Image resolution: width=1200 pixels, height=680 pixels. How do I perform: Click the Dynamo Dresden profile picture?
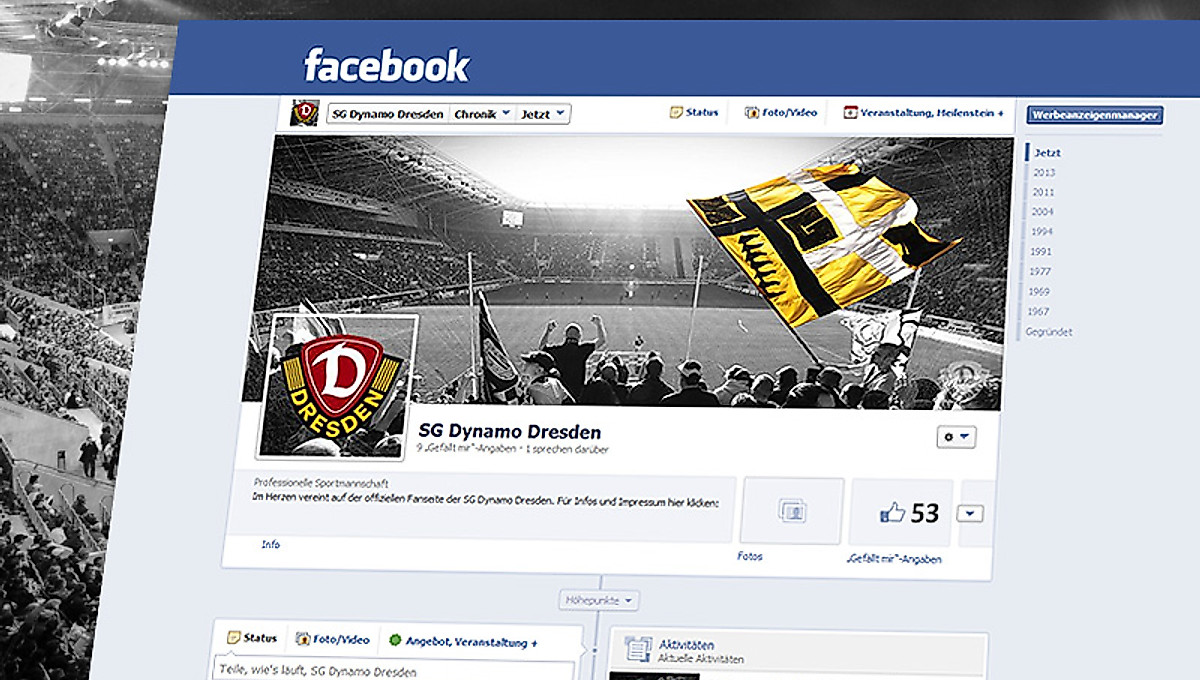[336, 385]
